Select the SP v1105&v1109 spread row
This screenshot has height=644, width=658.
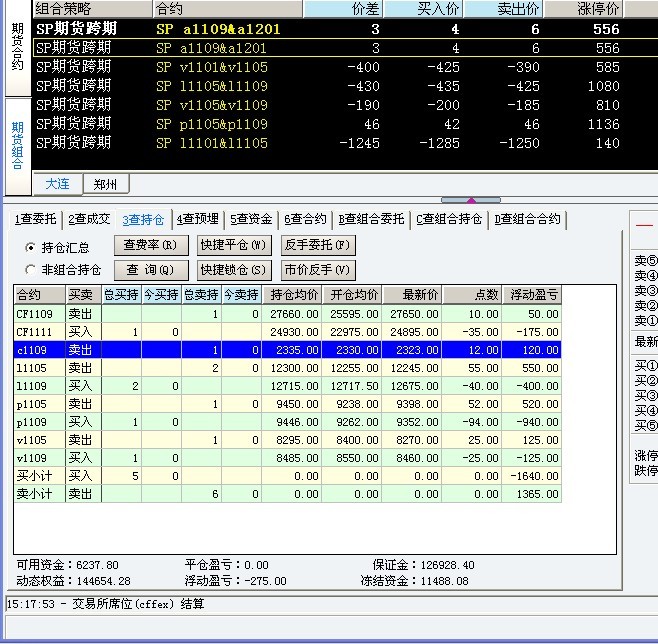click(345, 105)
